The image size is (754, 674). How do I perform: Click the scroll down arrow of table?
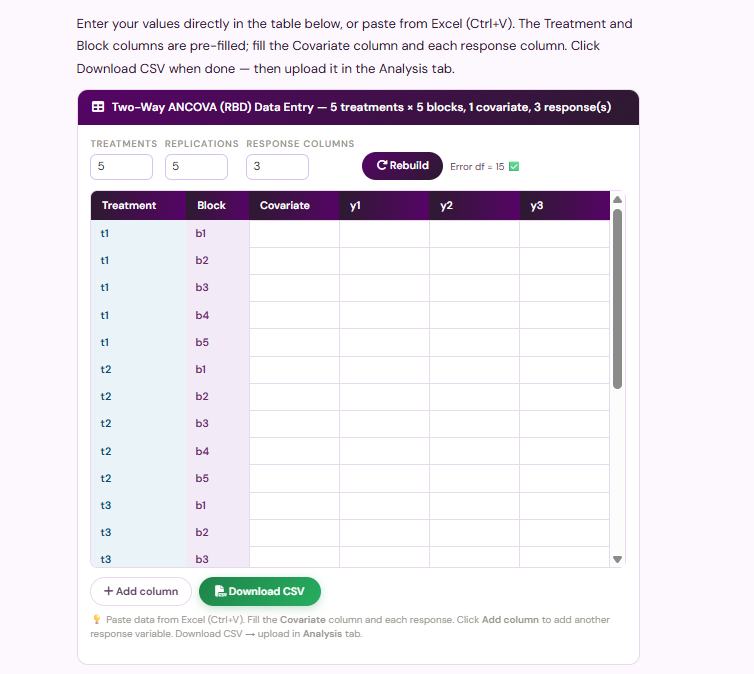tap(617, 559)
